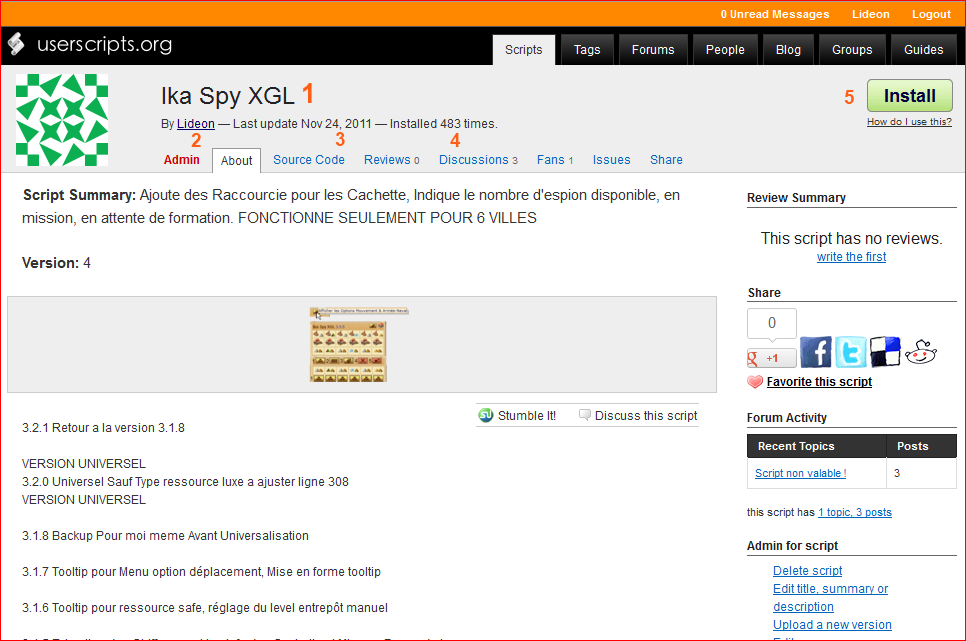Click the green Install button
The image size is (966, 641).
point(909,96)
